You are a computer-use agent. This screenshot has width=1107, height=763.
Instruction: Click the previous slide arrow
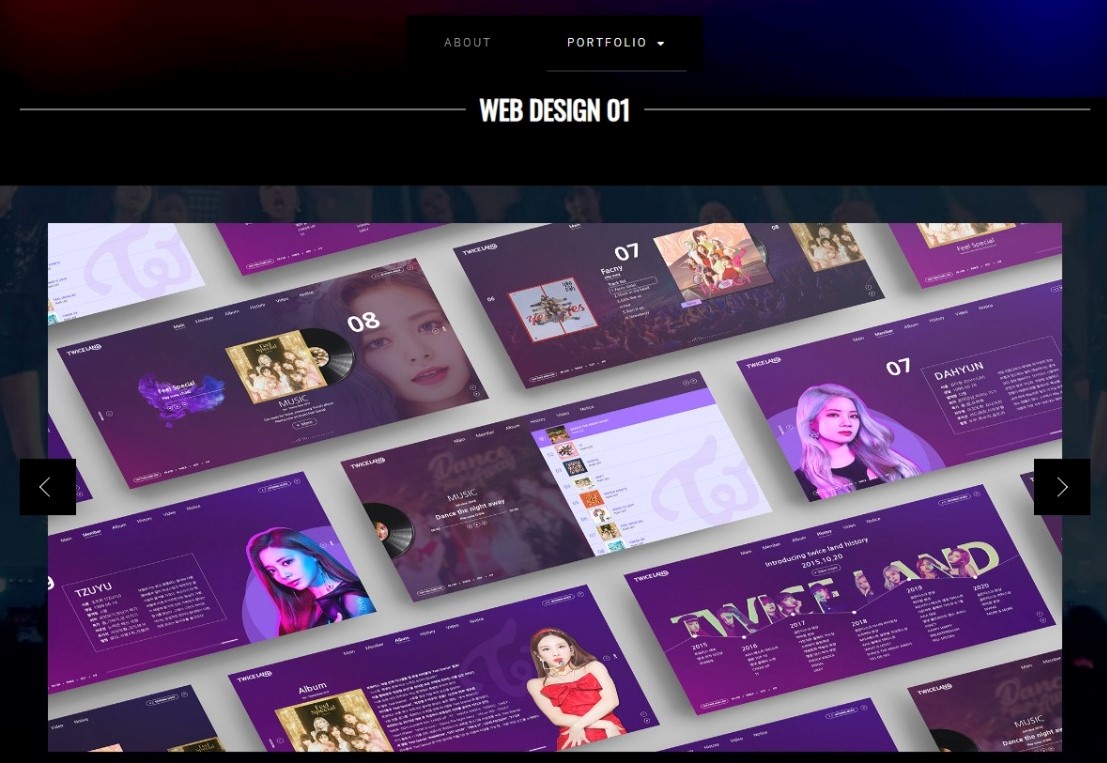click(47, 487)
